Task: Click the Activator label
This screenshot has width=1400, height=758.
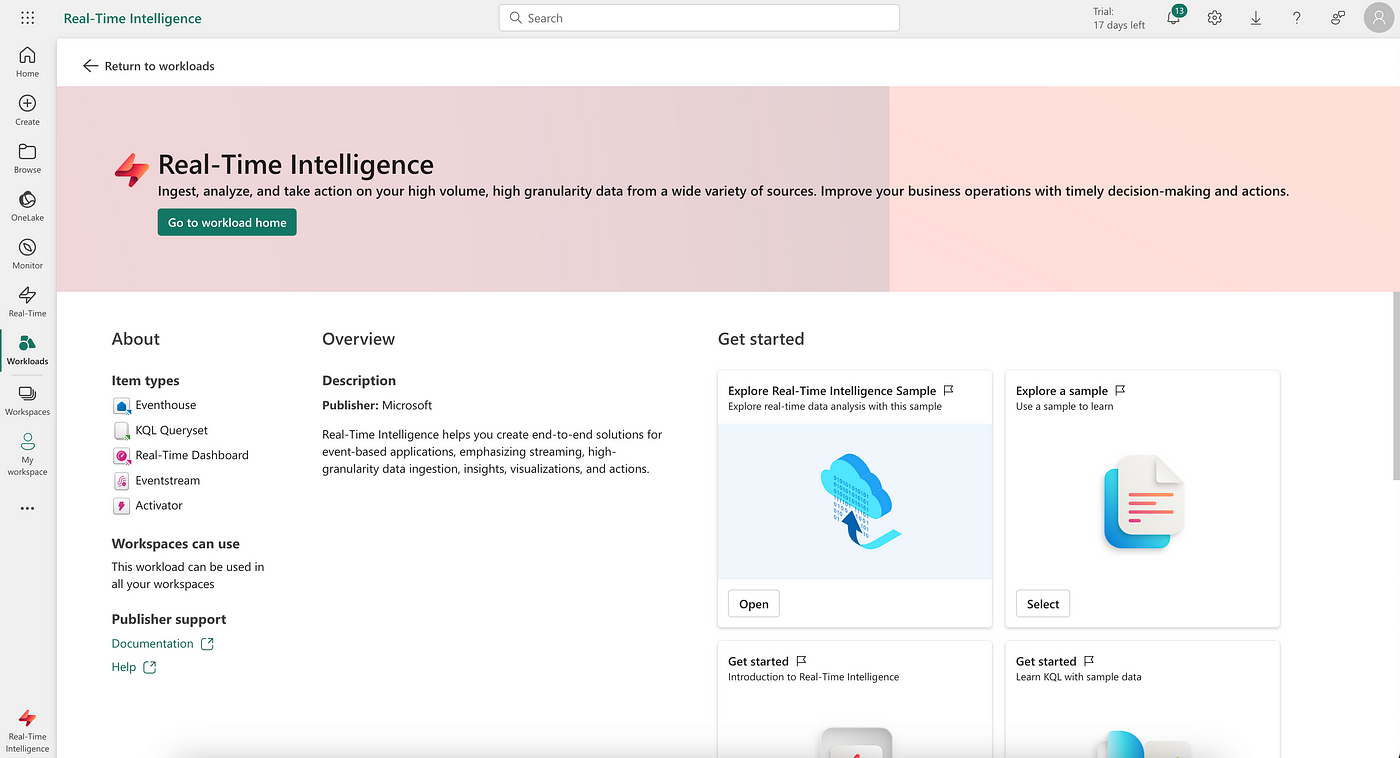Action: point(159,505)
